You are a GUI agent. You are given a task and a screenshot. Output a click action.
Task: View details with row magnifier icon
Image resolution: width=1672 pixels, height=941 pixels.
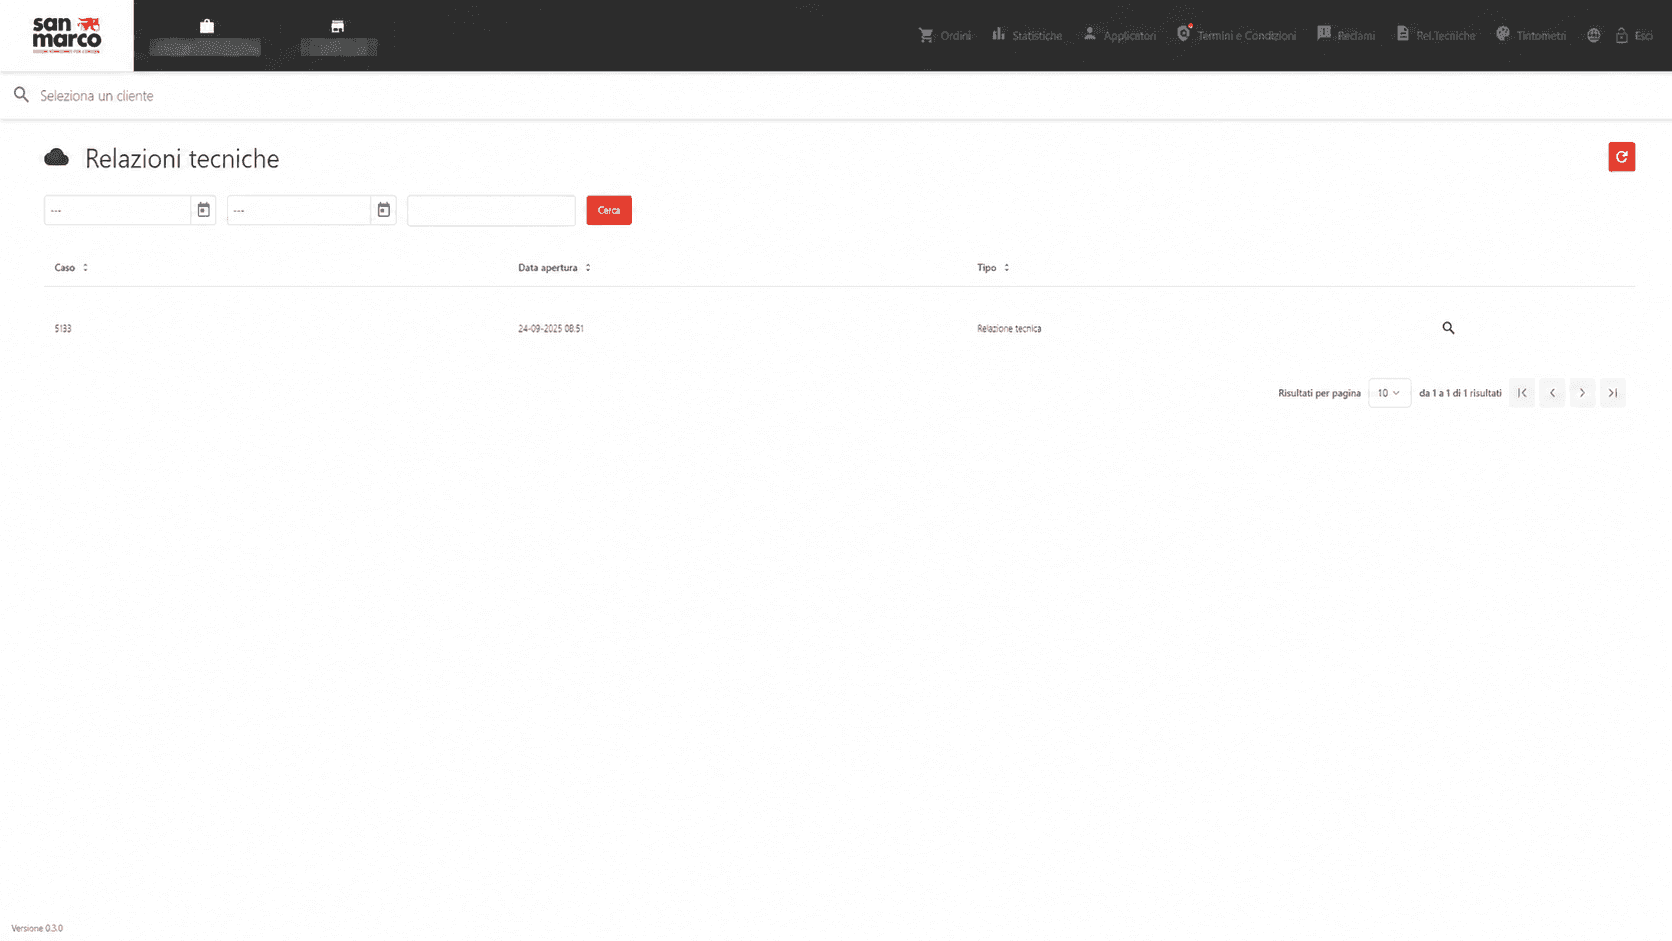pos(1448,328)
